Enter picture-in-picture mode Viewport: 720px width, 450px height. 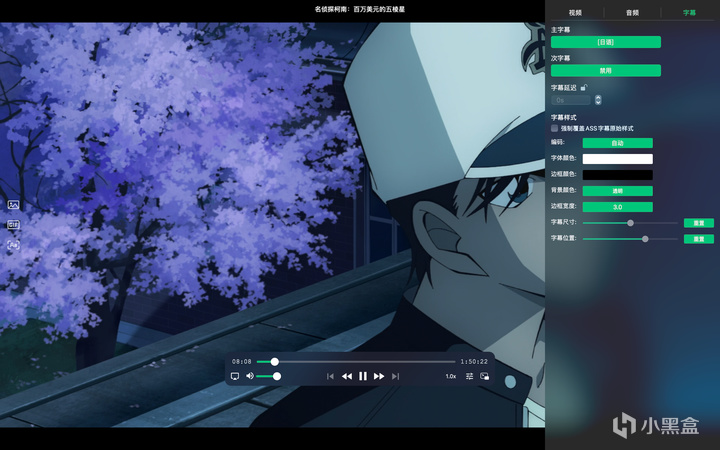484,377
